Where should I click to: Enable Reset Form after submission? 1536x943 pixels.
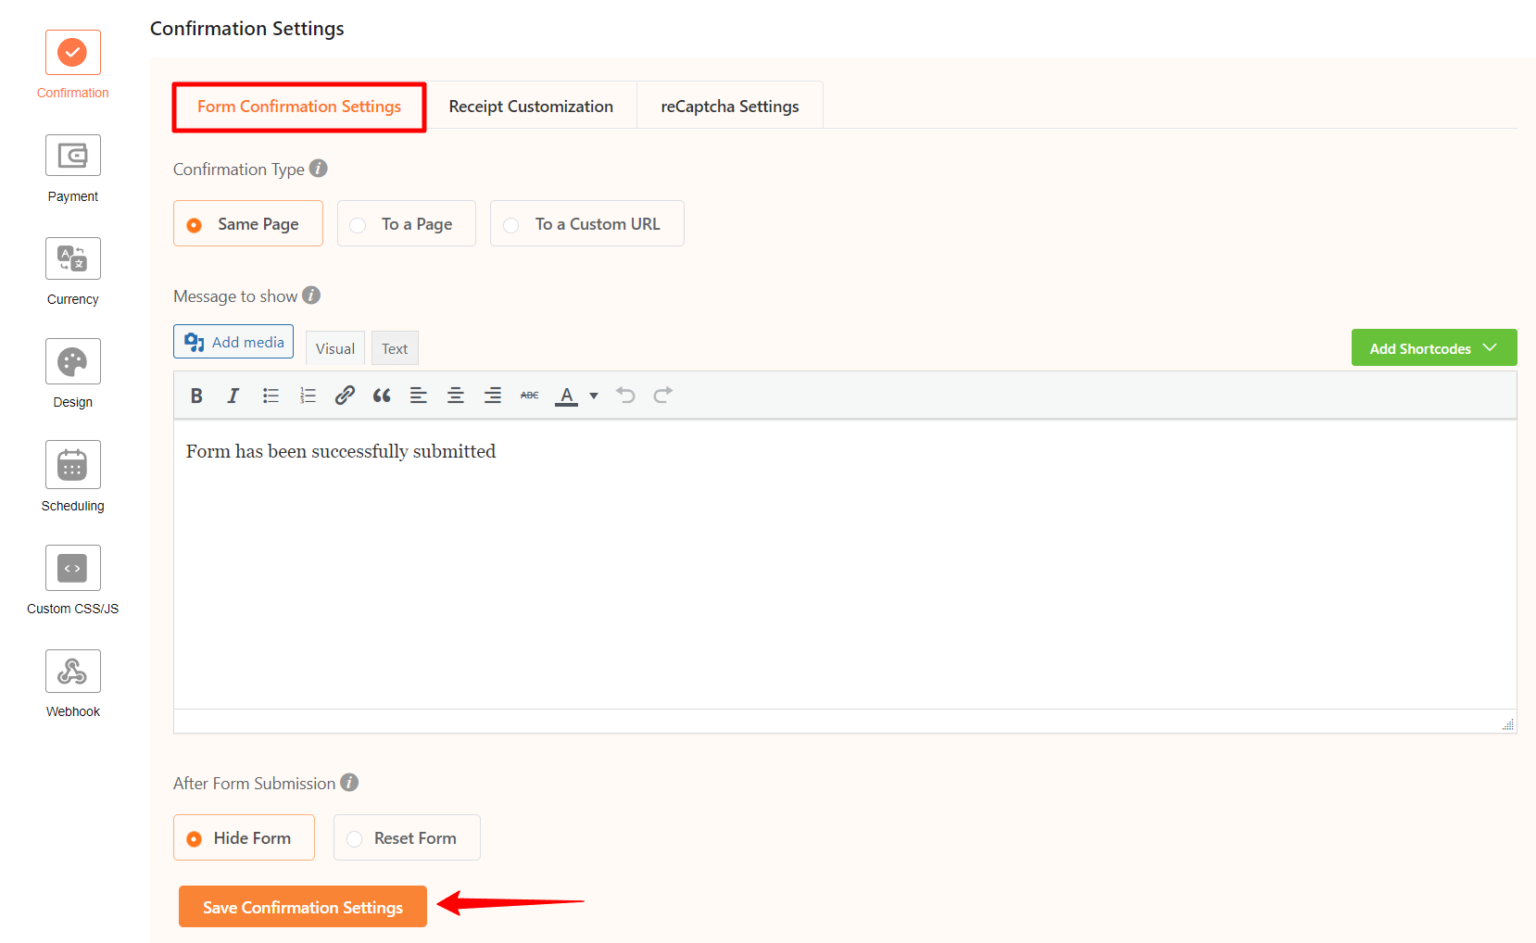(x=407, y=837)
